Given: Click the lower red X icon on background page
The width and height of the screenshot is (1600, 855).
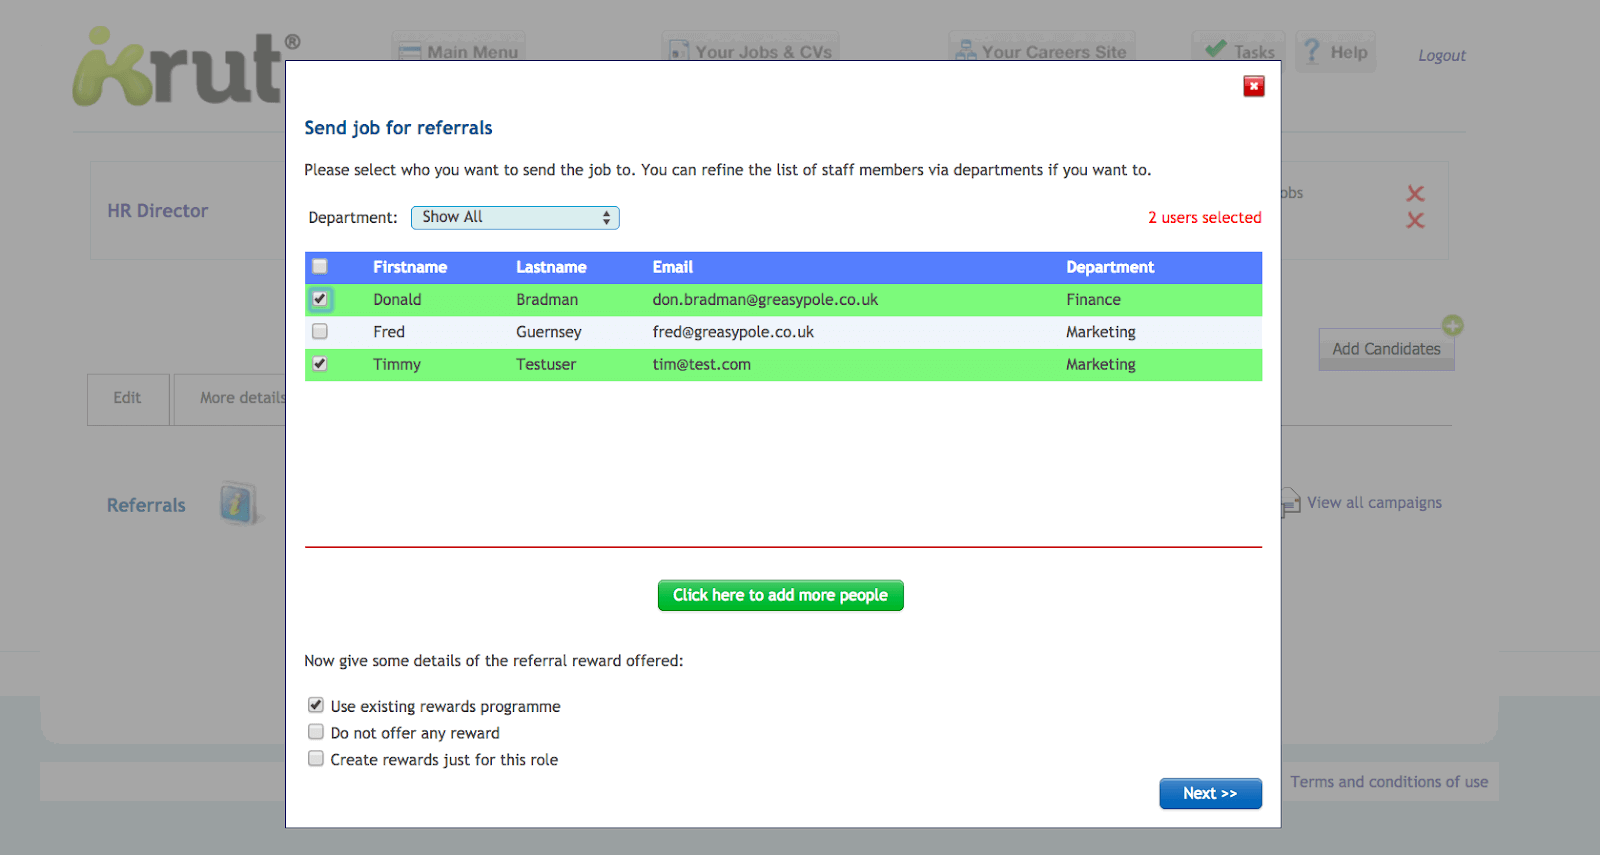Looking at the screenshot, I should pos(1415,220).
